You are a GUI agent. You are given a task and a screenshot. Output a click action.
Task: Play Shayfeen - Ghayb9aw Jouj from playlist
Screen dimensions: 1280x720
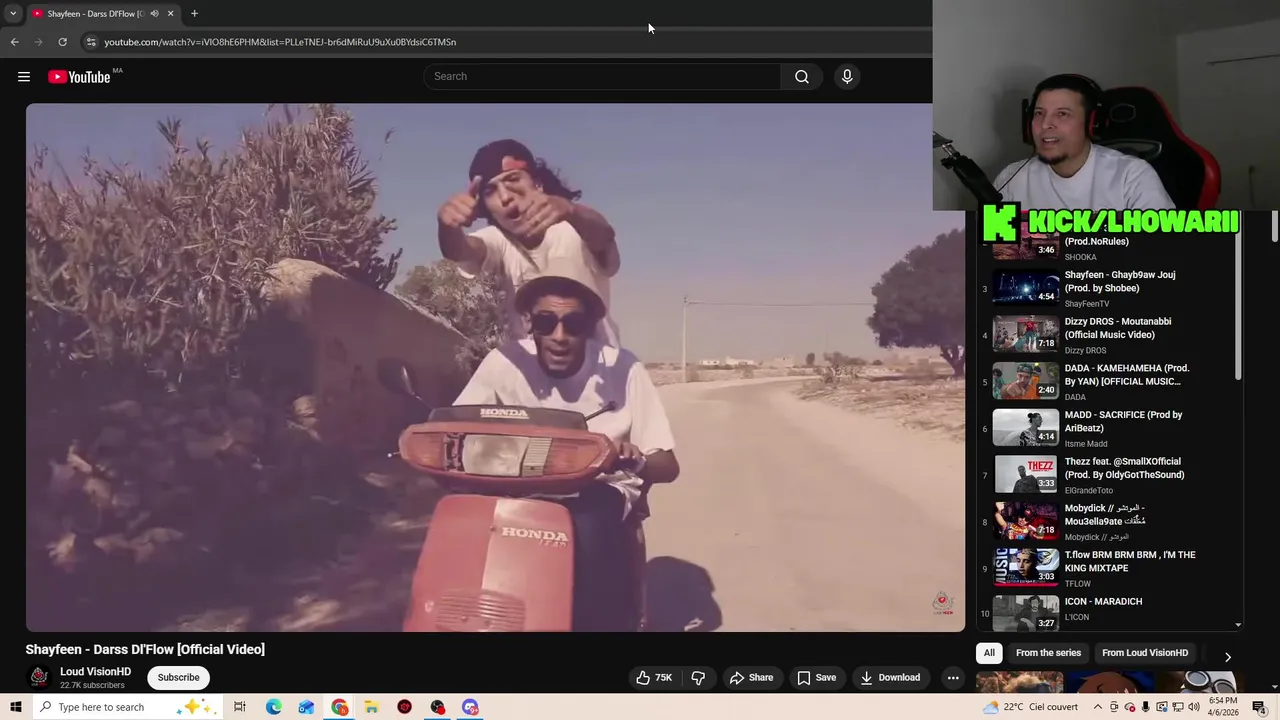pos(1108,288)
